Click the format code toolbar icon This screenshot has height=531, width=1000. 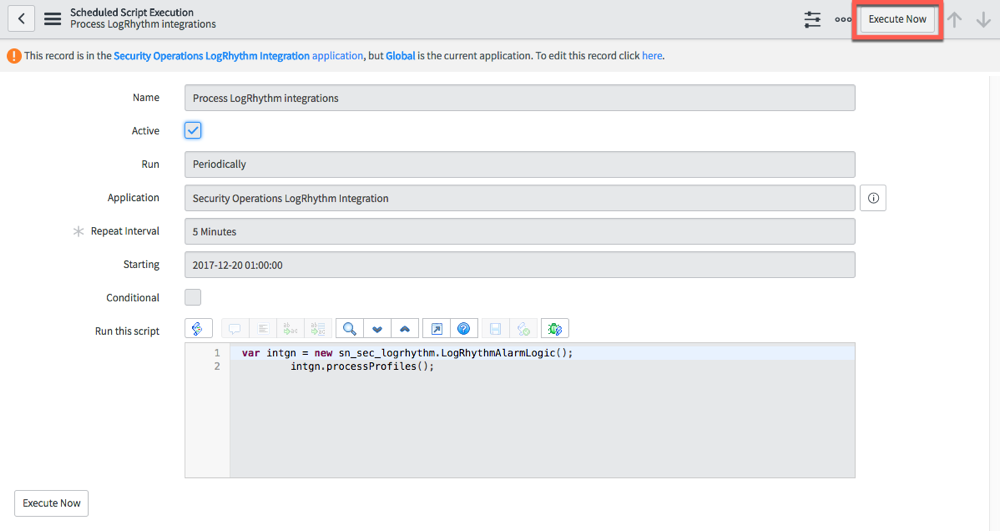pos(263,329)
